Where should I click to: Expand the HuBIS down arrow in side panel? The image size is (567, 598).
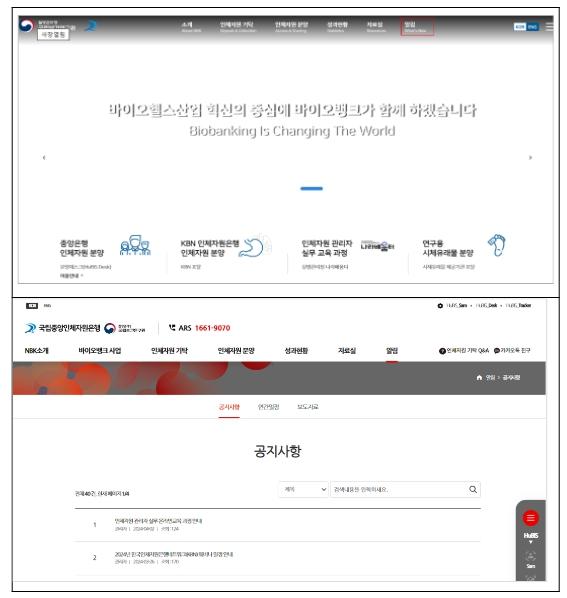click(530, 542)
